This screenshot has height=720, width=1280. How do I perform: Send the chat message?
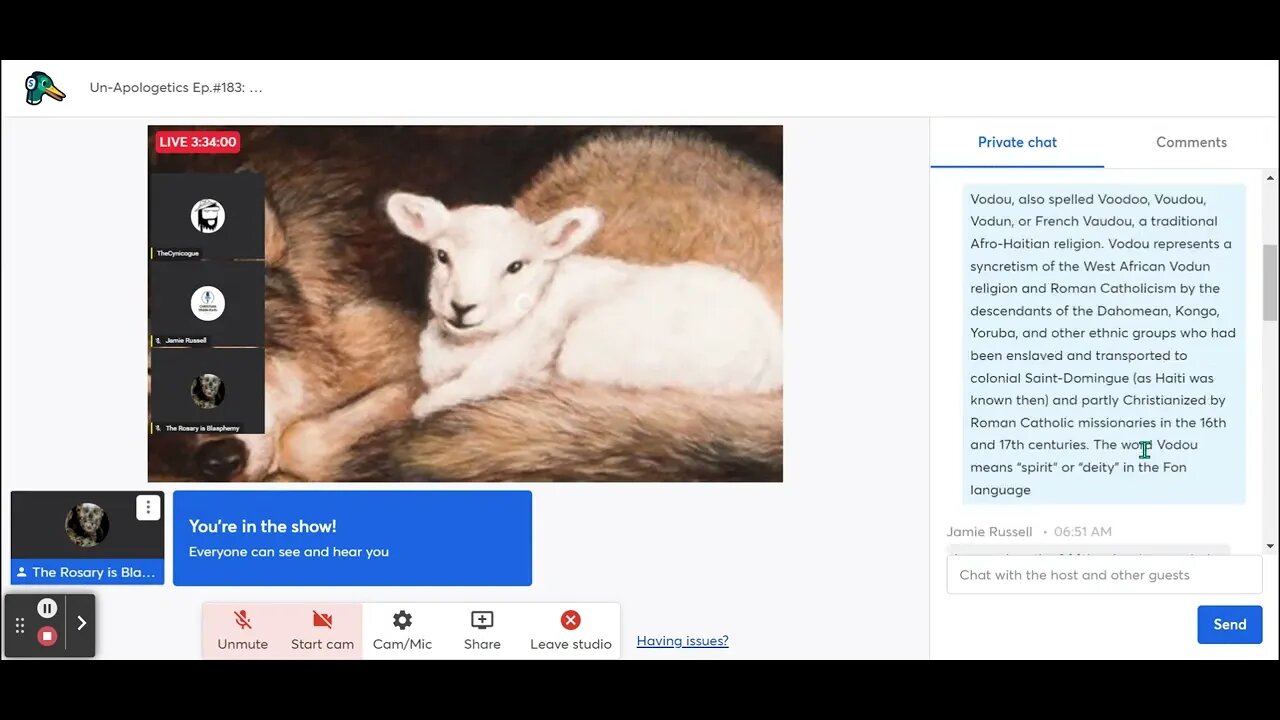coord(1230,624)
